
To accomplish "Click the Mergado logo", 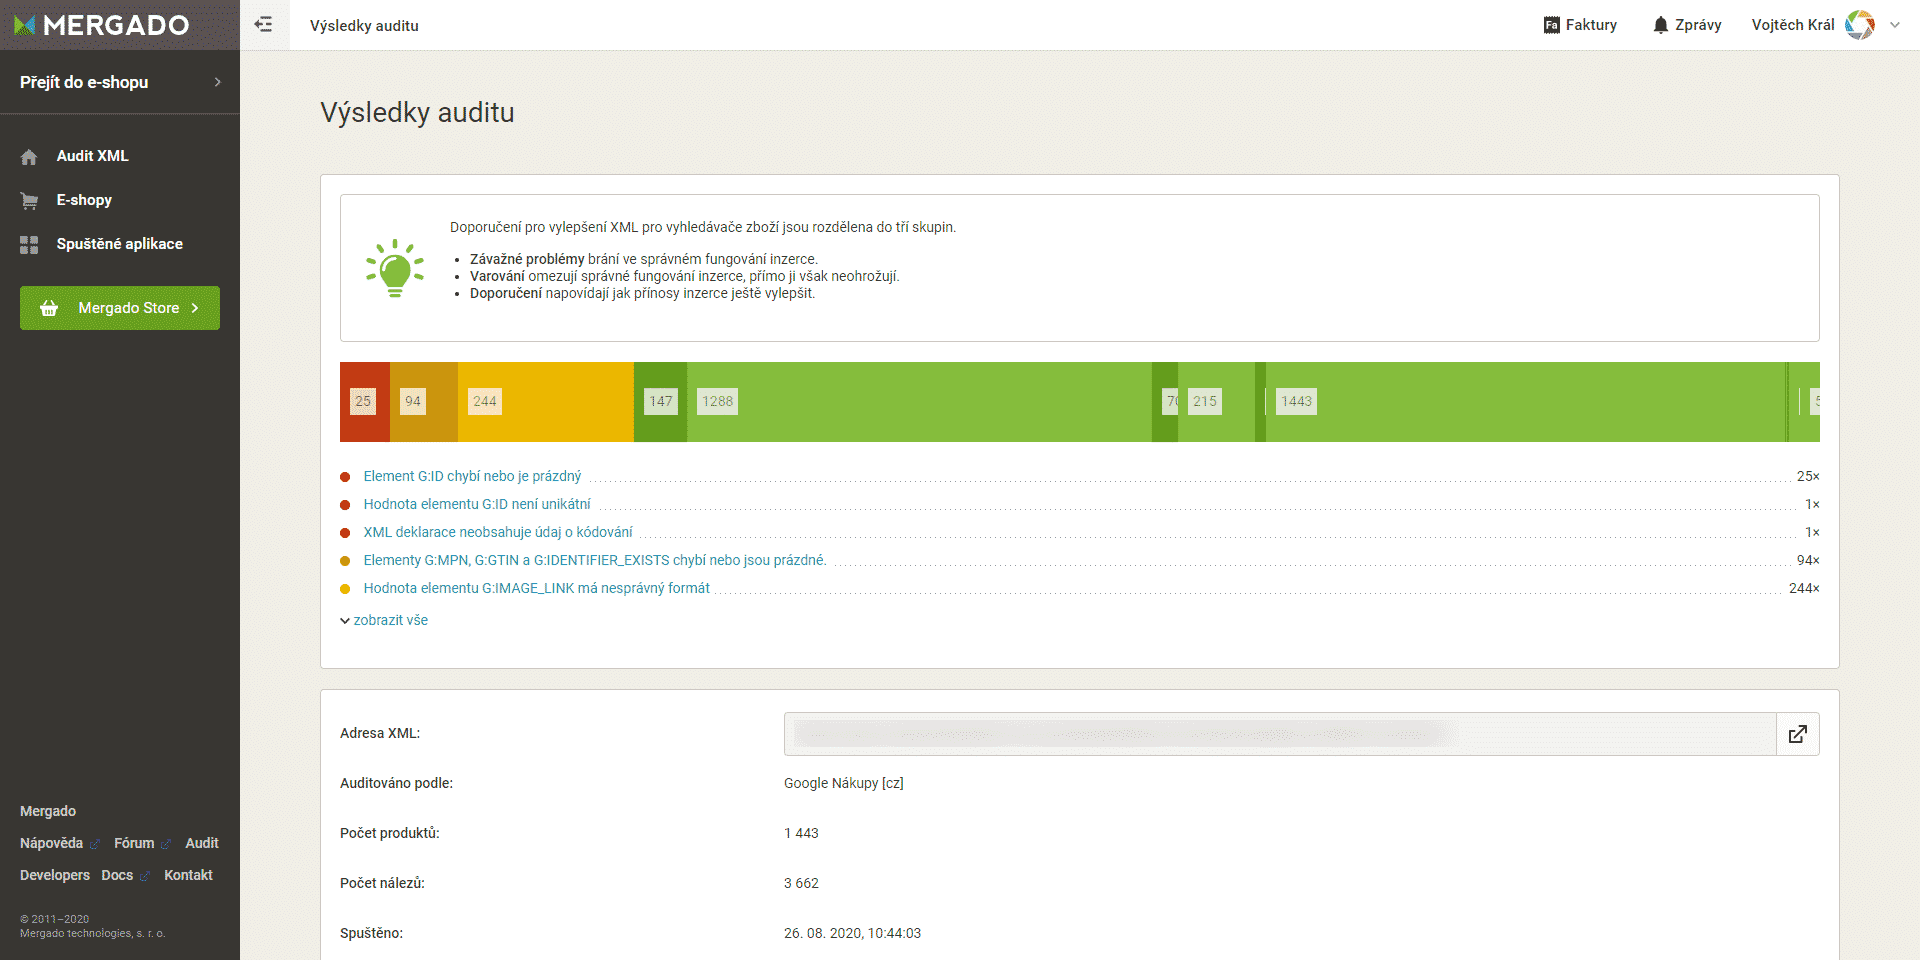I will (102, 25).
